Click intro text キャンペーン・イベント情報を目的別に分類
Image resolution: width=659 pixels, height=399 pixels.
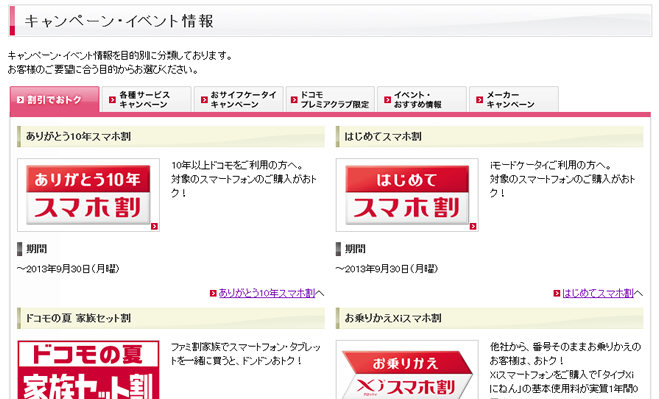(x=120, y=55)
